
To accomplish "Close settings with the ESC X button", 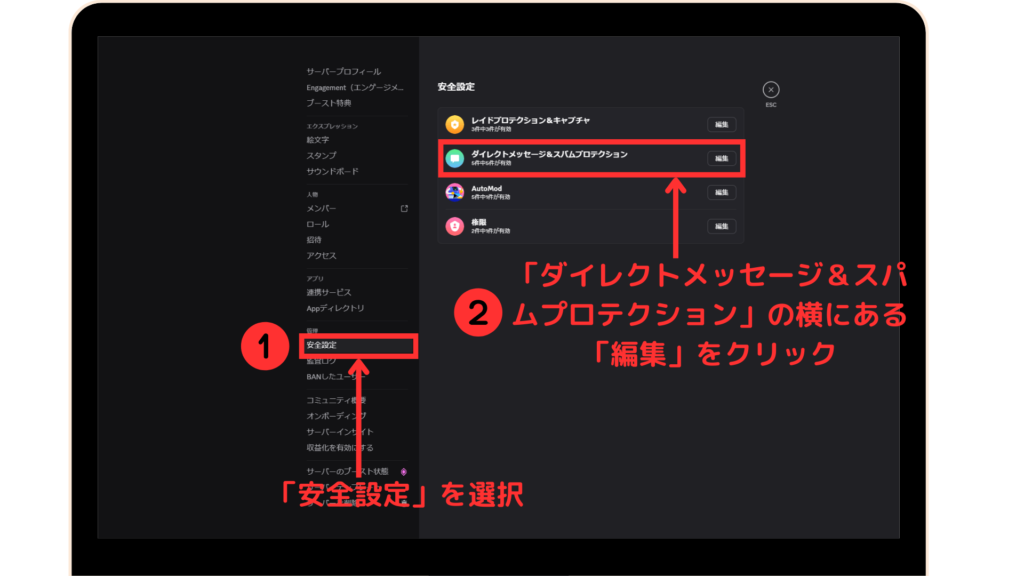I will pyautogui.click(x=771, y=89).
